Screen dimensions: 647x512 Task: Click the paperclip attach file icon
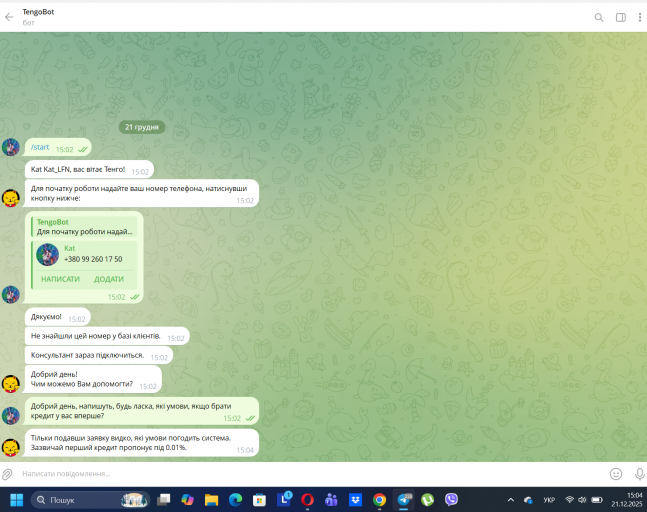pos(7,474)
